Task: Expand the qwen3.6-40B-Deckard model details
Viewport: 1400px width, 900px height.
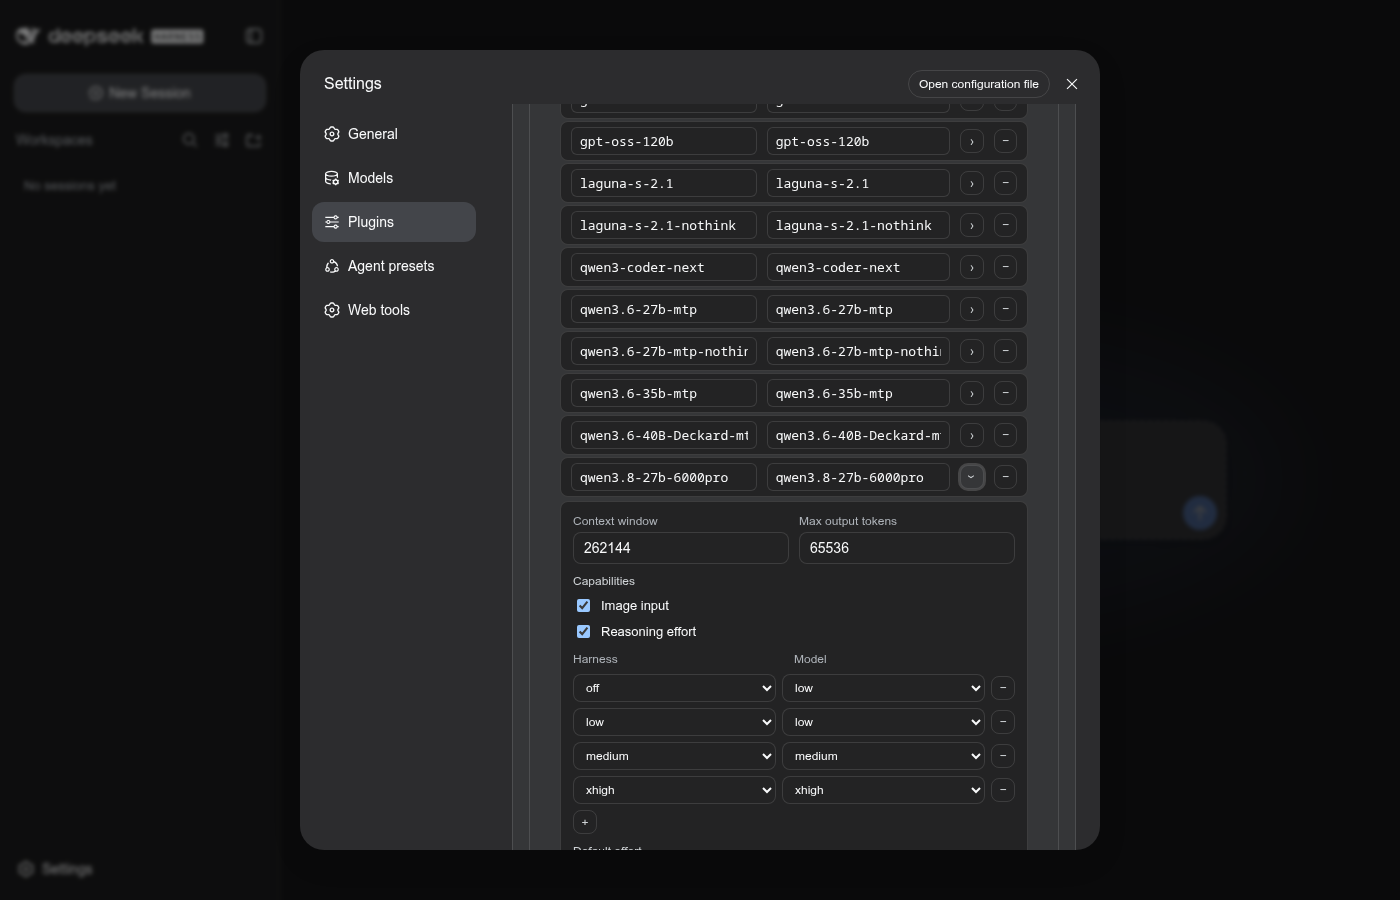Action: 971,436
